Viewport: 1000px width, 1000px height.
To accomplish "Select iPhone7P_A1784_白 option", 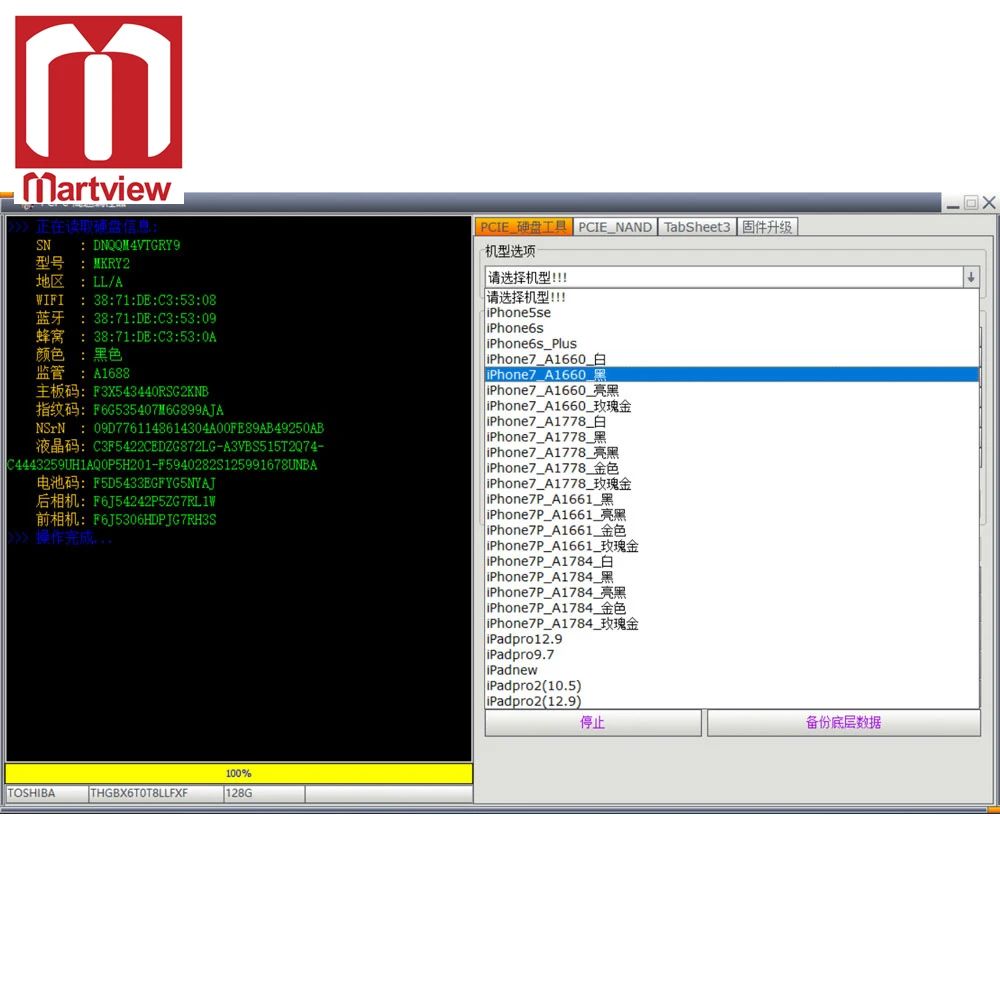I will (732, 561).
